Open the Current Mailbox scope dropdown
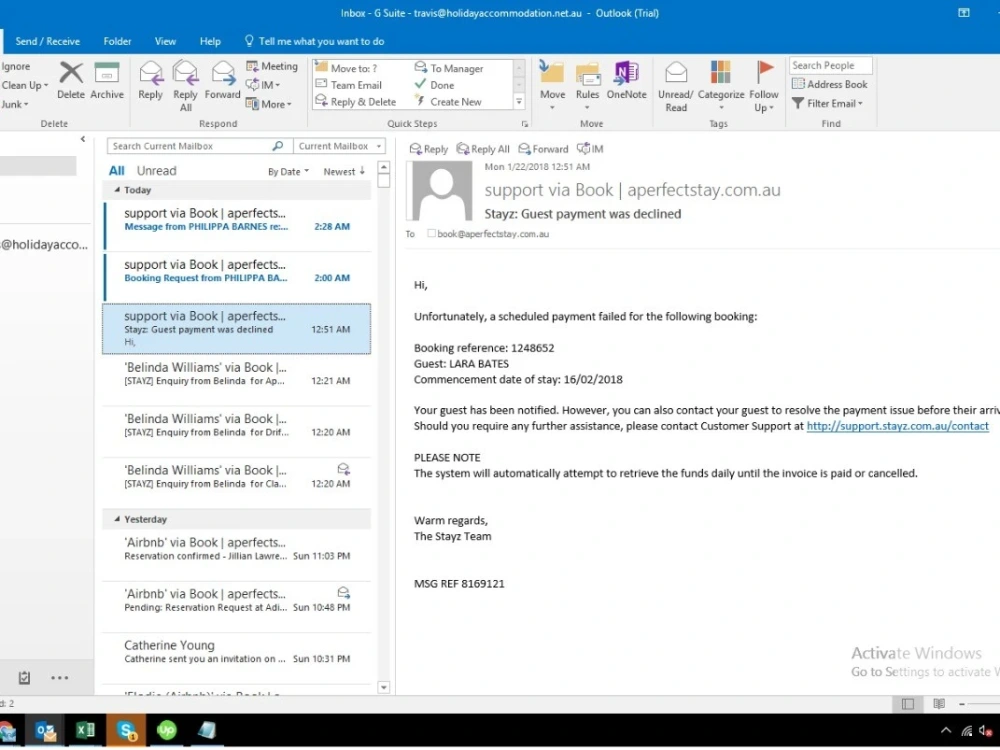1000x750 pixels. [339, 146]
